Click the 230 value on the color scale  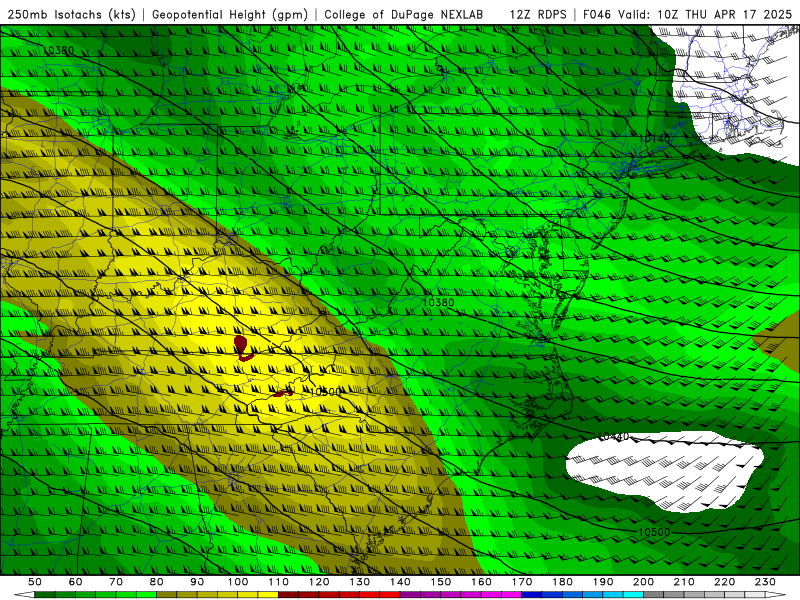point(765,582)
